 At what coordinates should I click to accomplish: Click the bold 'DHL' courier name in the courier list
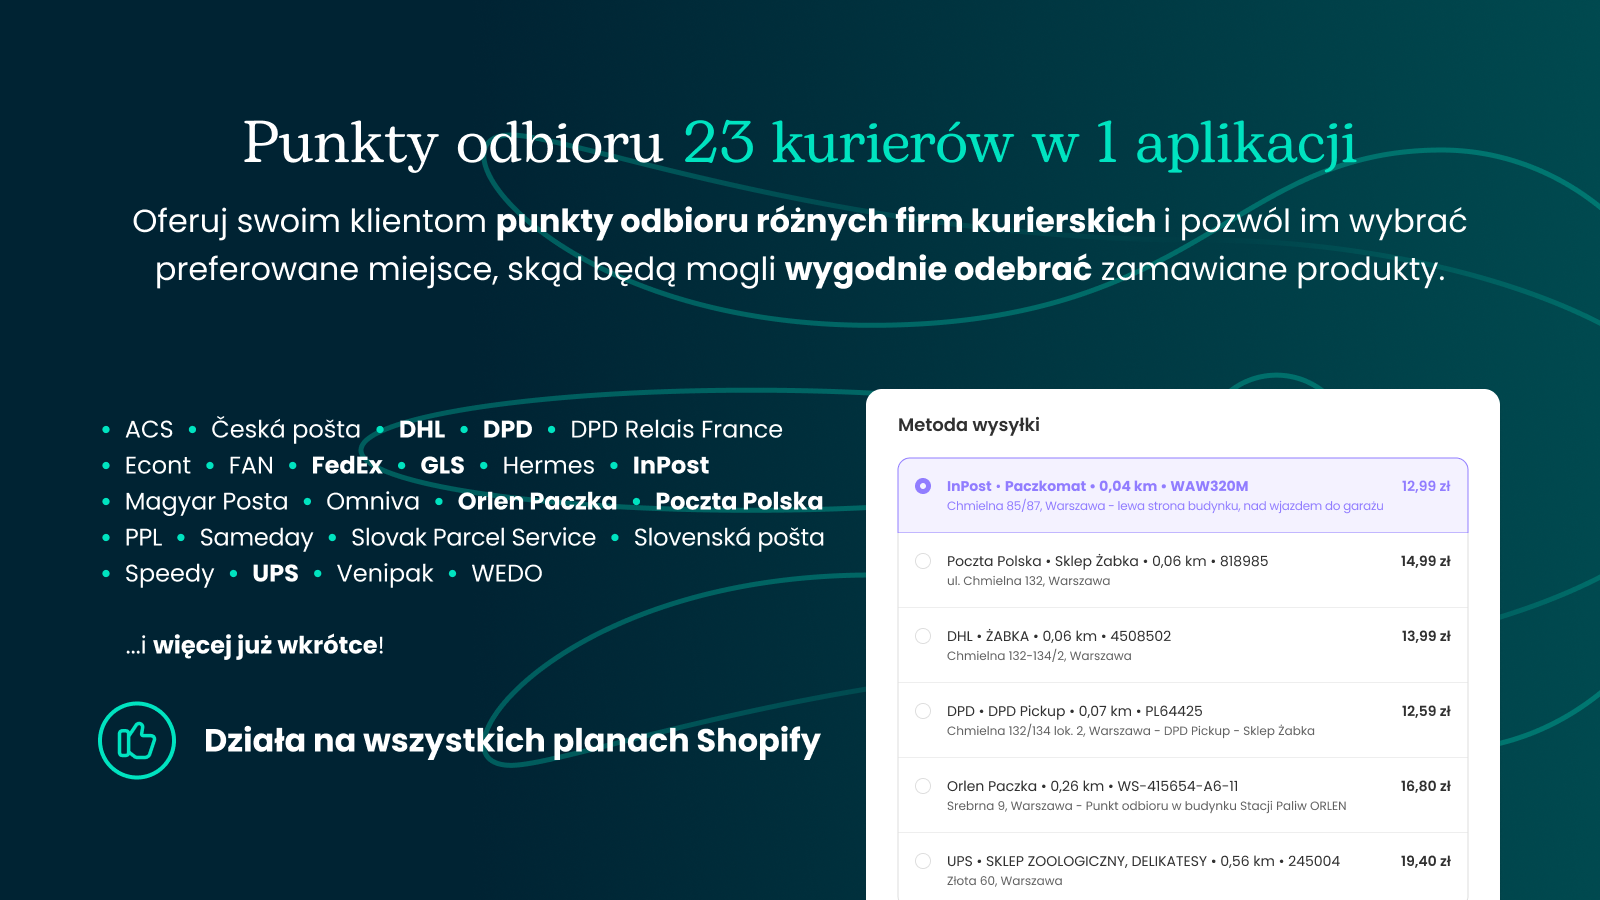422,429
